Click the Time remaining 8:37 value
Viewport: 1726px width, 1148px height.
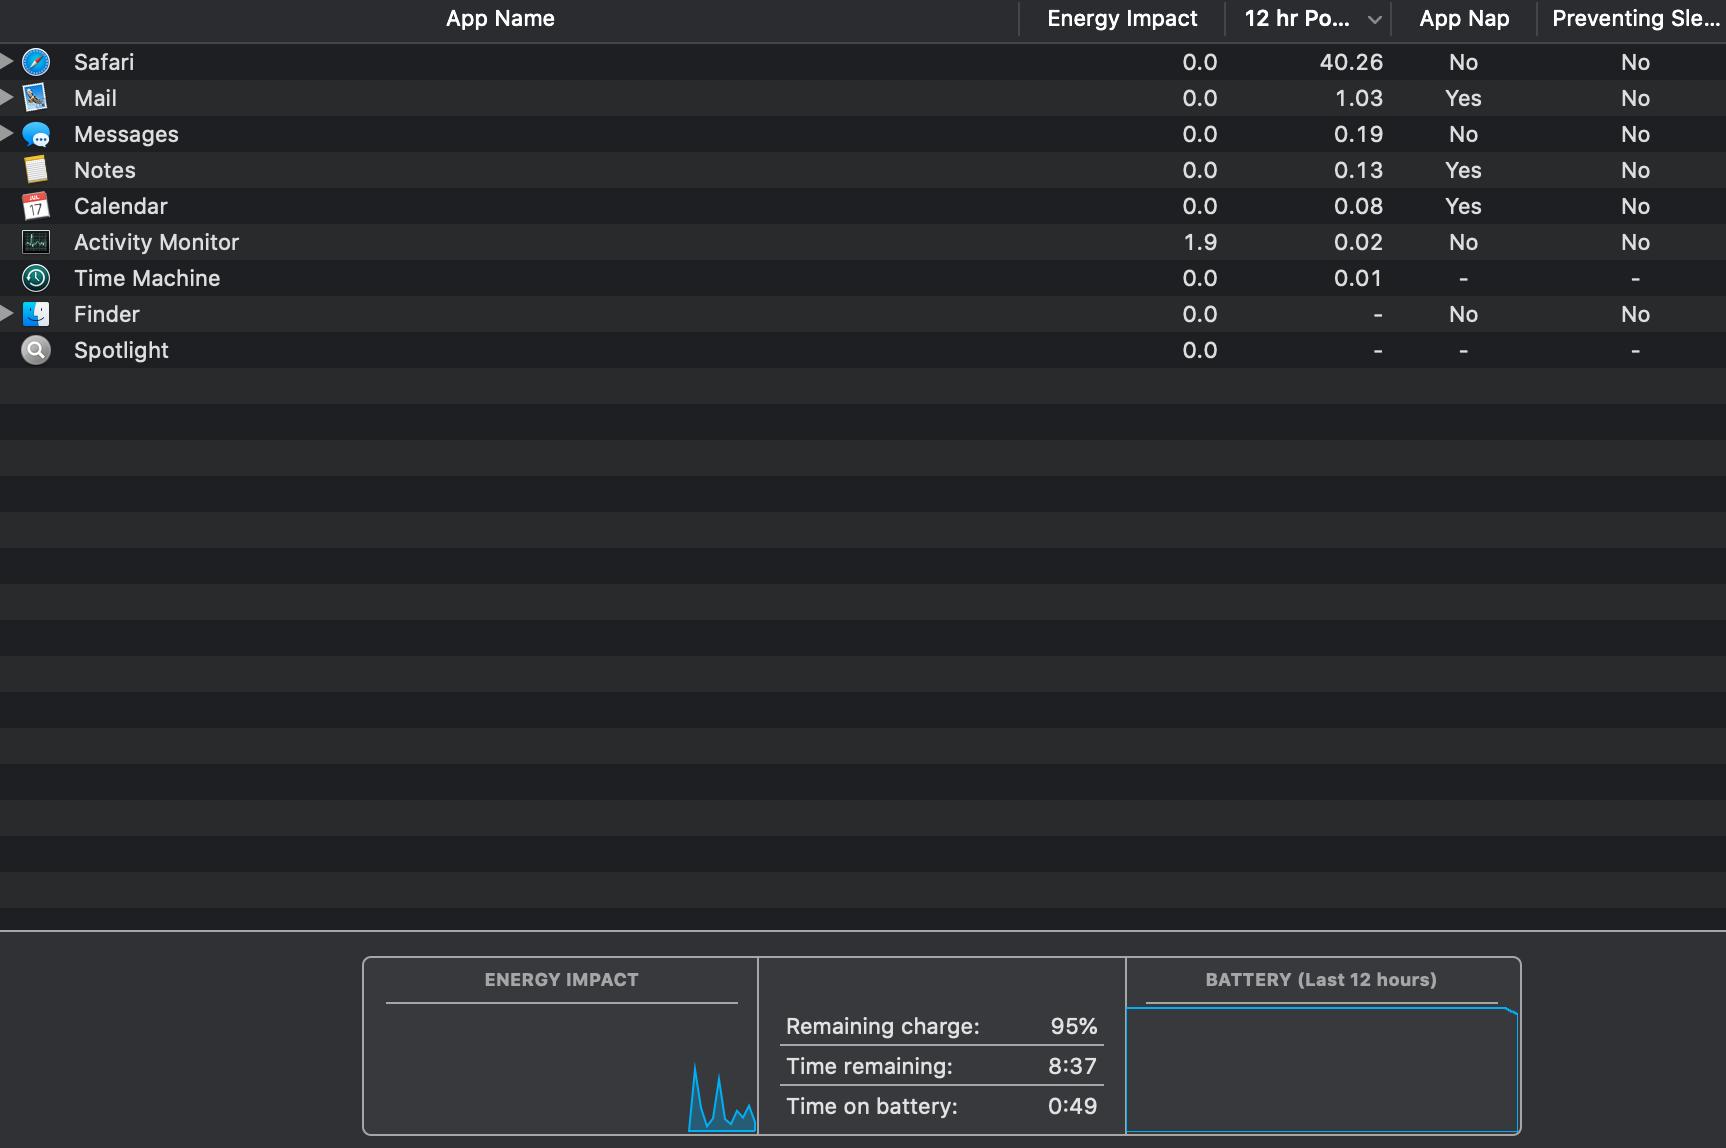tap(1073, 1066)
